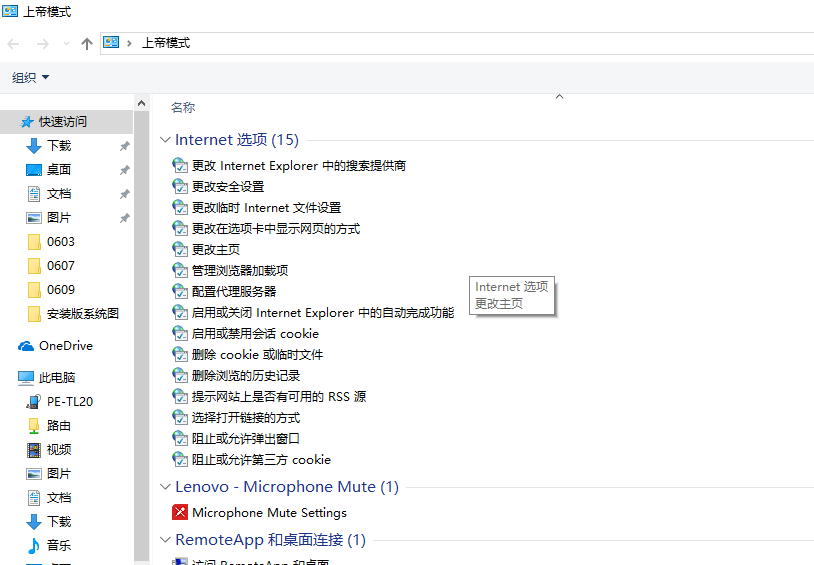The width and height of the screenshot is (814, 565).
Task: Click the pin icon next to 桌面
Action: click(x=125, y=170)
